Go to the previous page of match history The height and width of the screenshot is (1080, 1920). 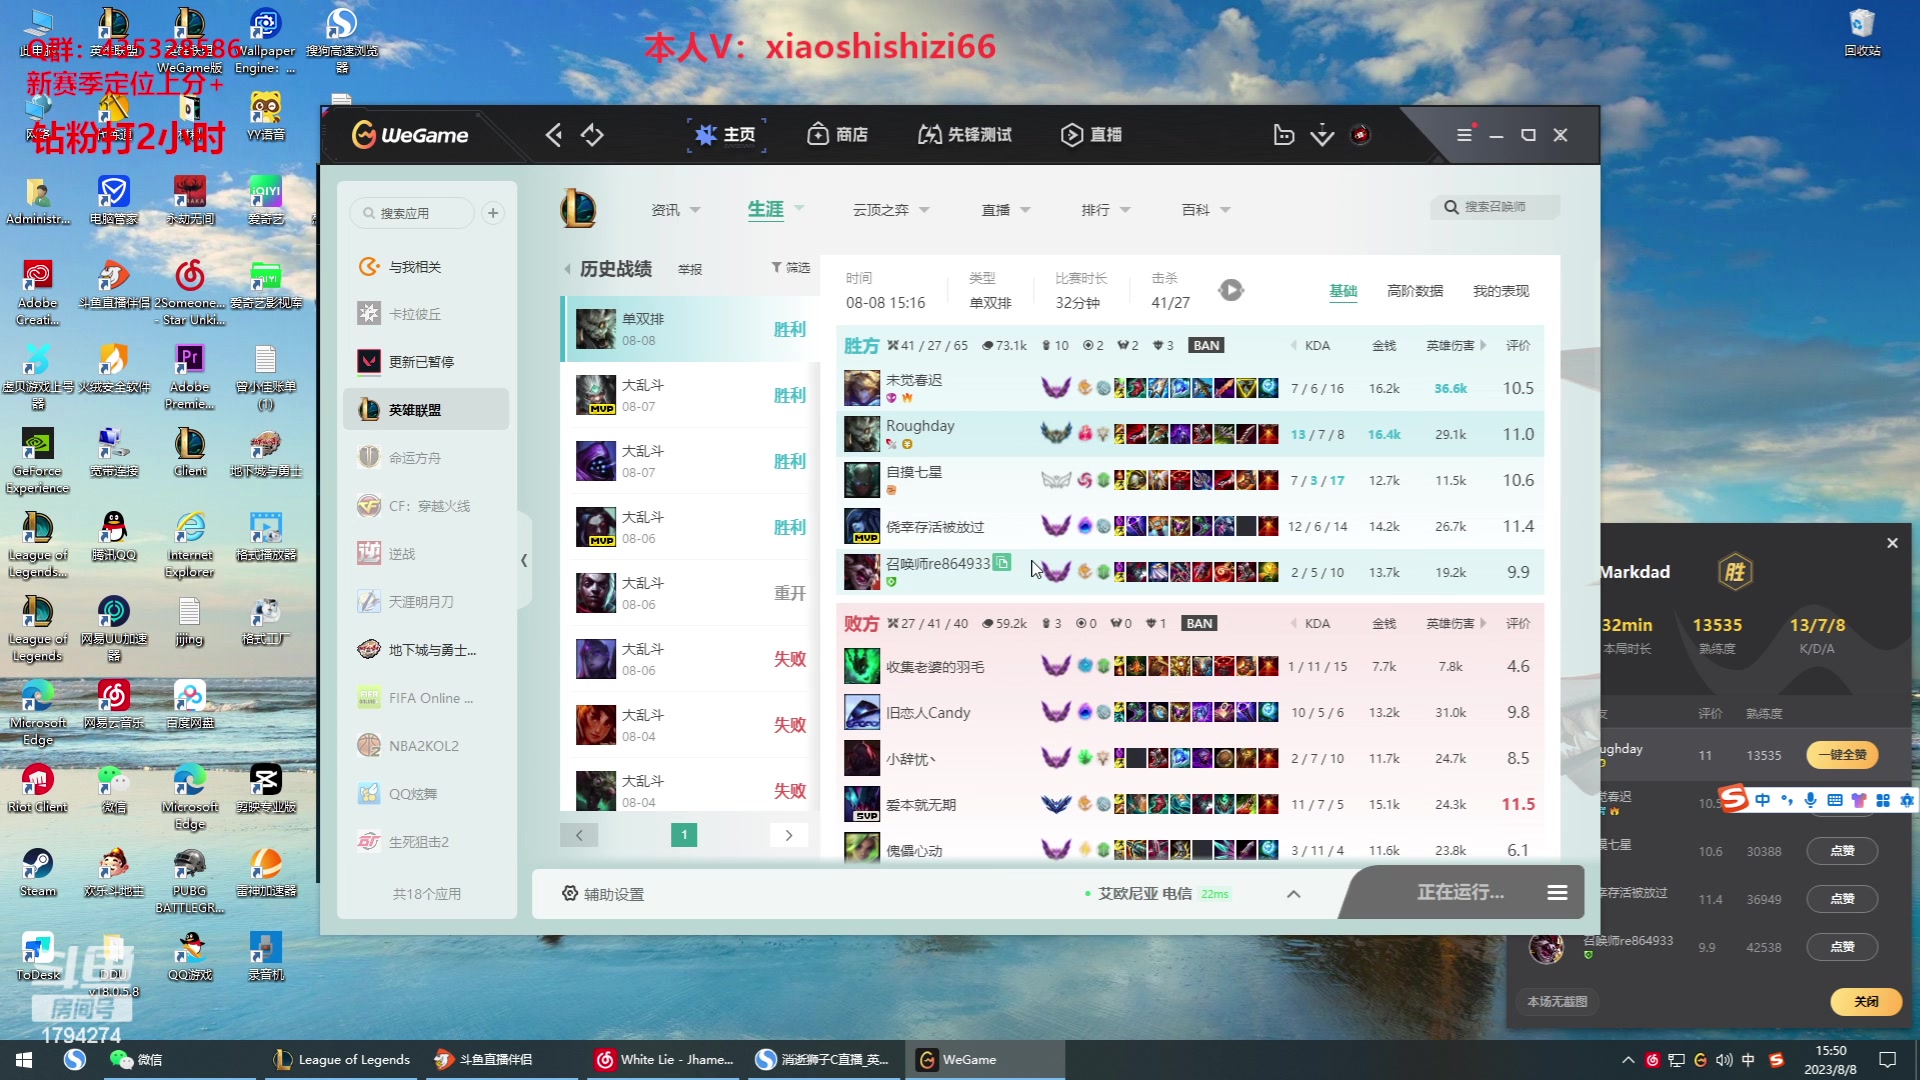tap(579, 835)
